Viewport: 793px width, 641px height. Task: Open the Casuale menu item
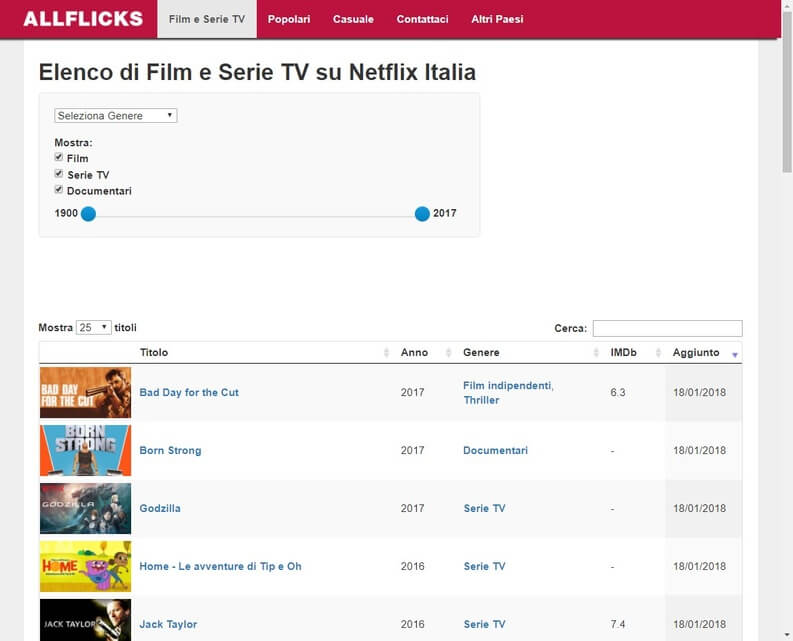353,19
